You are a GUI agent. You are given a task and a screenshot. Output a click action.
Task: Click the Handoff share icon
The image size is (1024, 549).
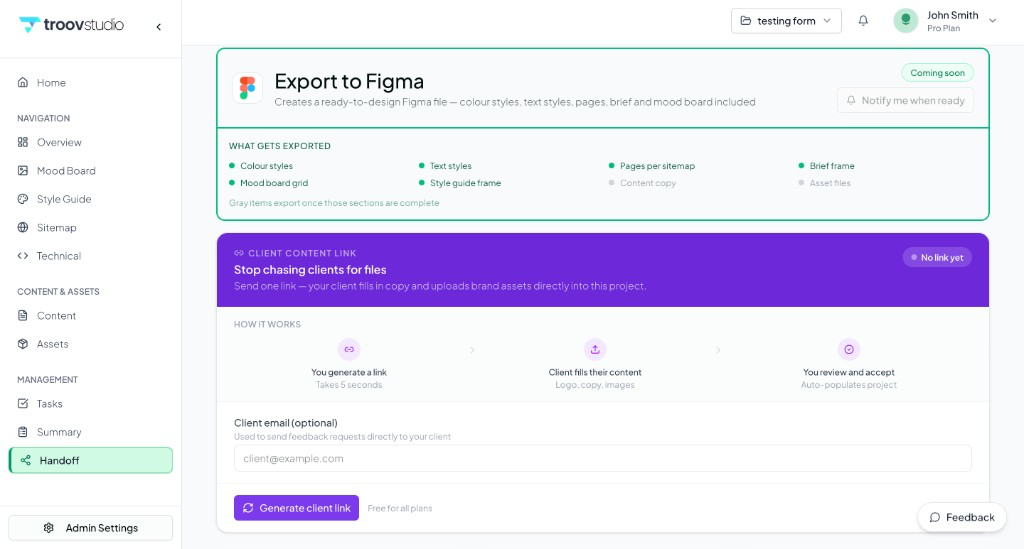25,460
